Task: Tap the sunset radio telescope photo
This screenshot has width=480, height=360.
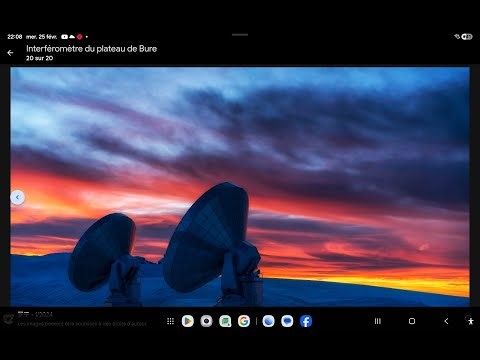Action: 240,187
